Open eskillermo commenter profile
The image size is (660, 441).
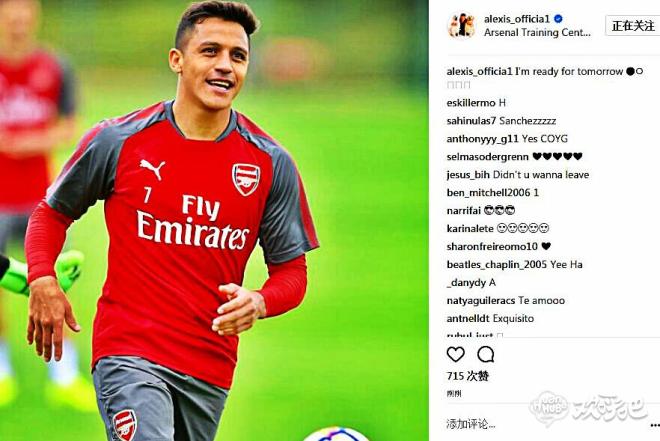click(471, 103)
